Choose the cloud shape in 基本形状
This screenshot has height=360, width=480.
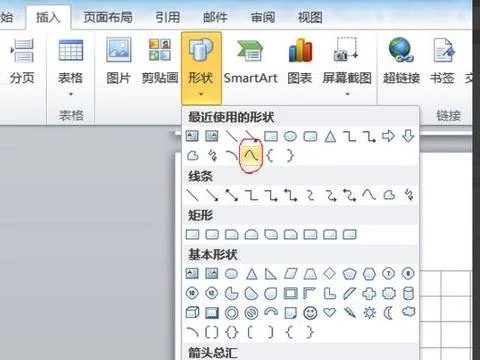tap(409, 312)
